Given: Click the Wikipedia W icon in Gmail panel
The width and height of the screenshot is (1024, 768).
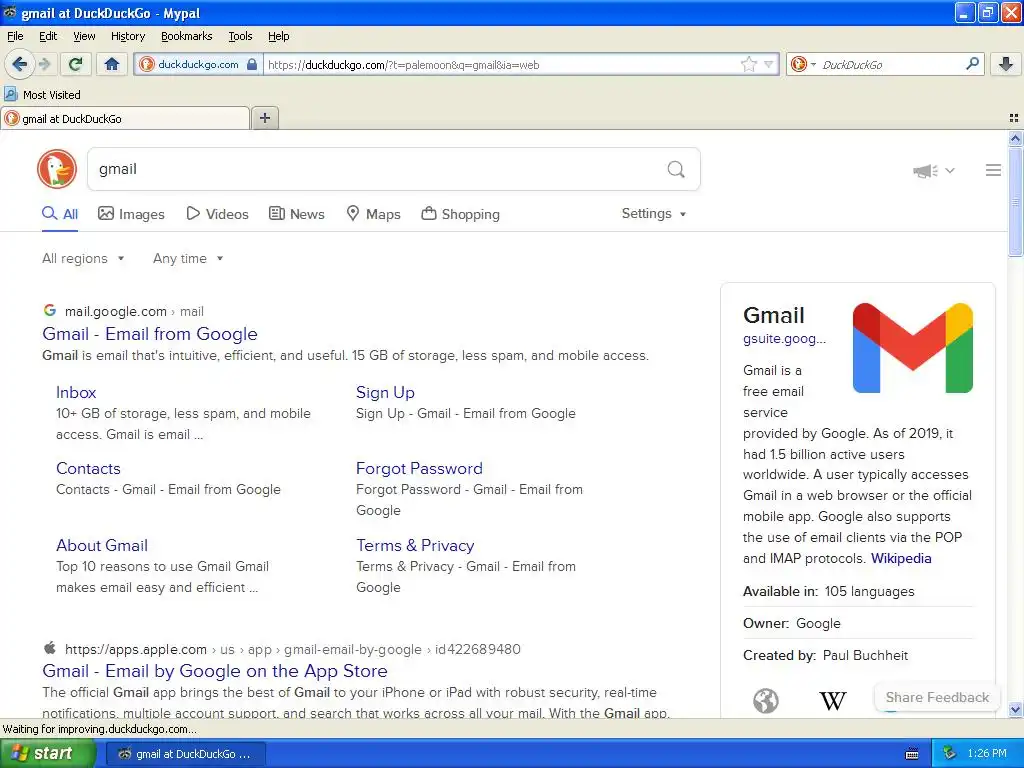Looking at the screenshot, I should point(833,701).
